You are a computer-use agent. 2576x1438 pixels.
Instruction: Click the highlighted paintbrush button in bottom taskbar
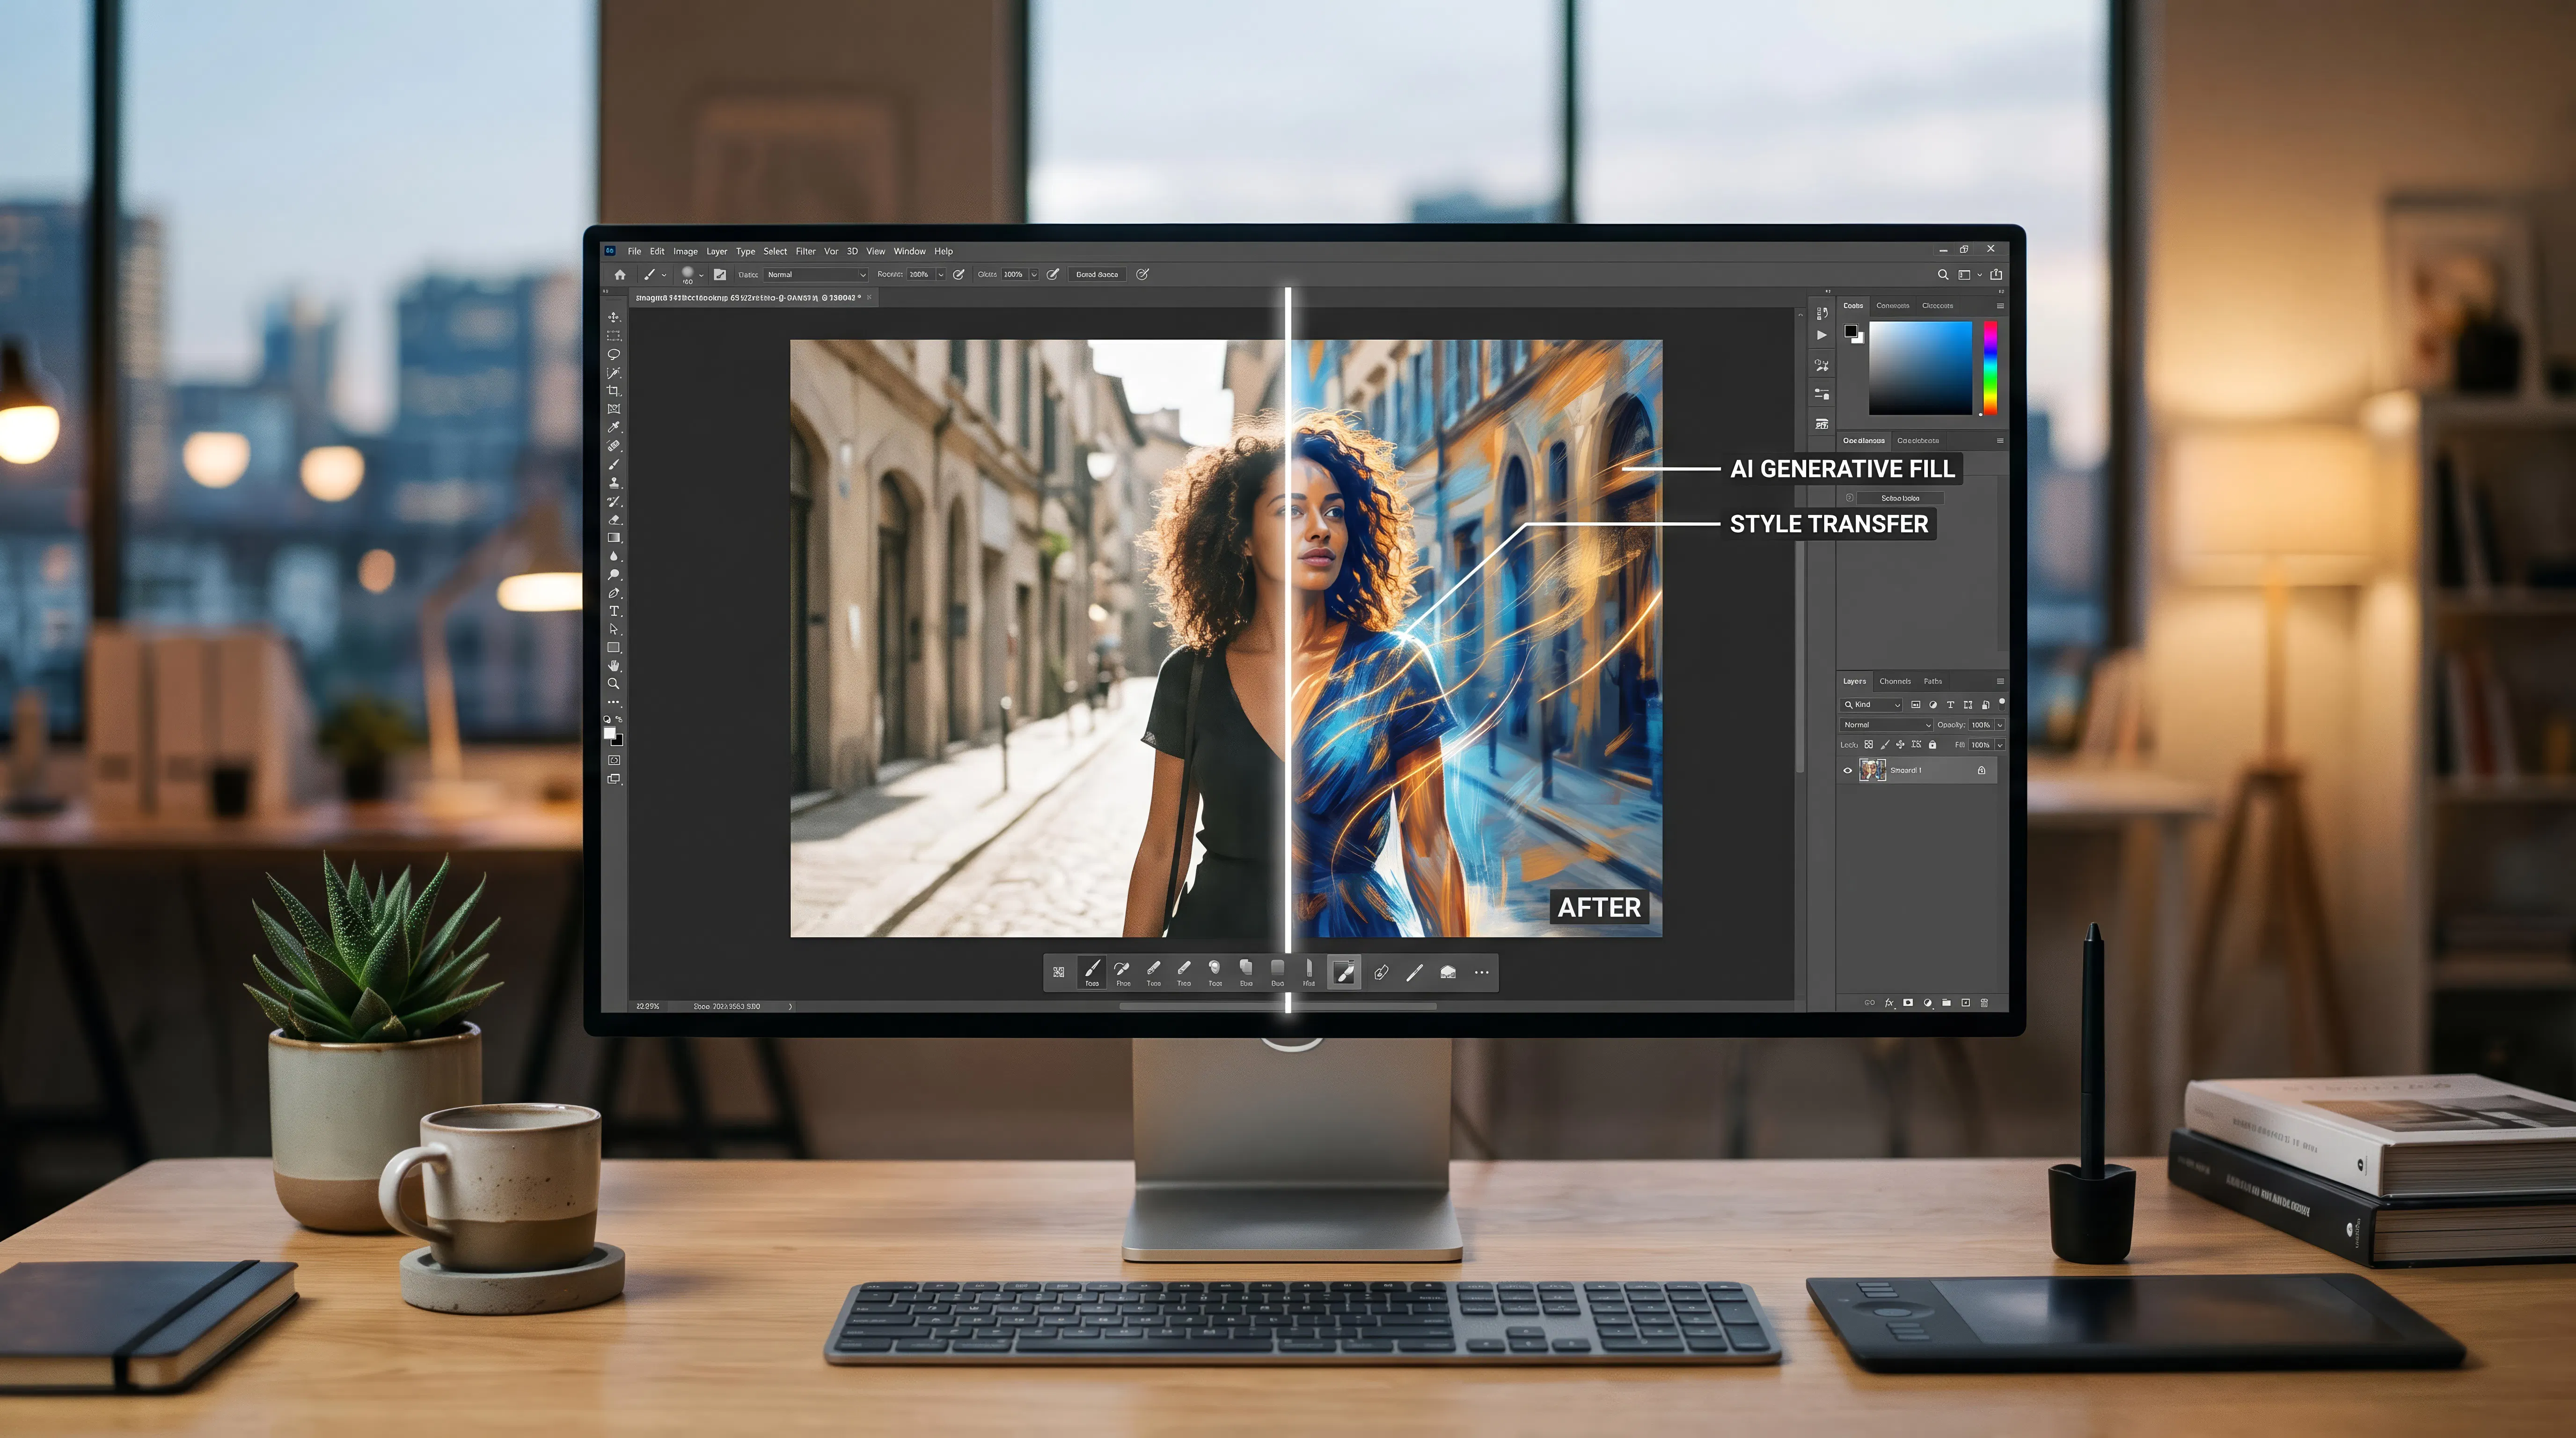coord(1345,972)
